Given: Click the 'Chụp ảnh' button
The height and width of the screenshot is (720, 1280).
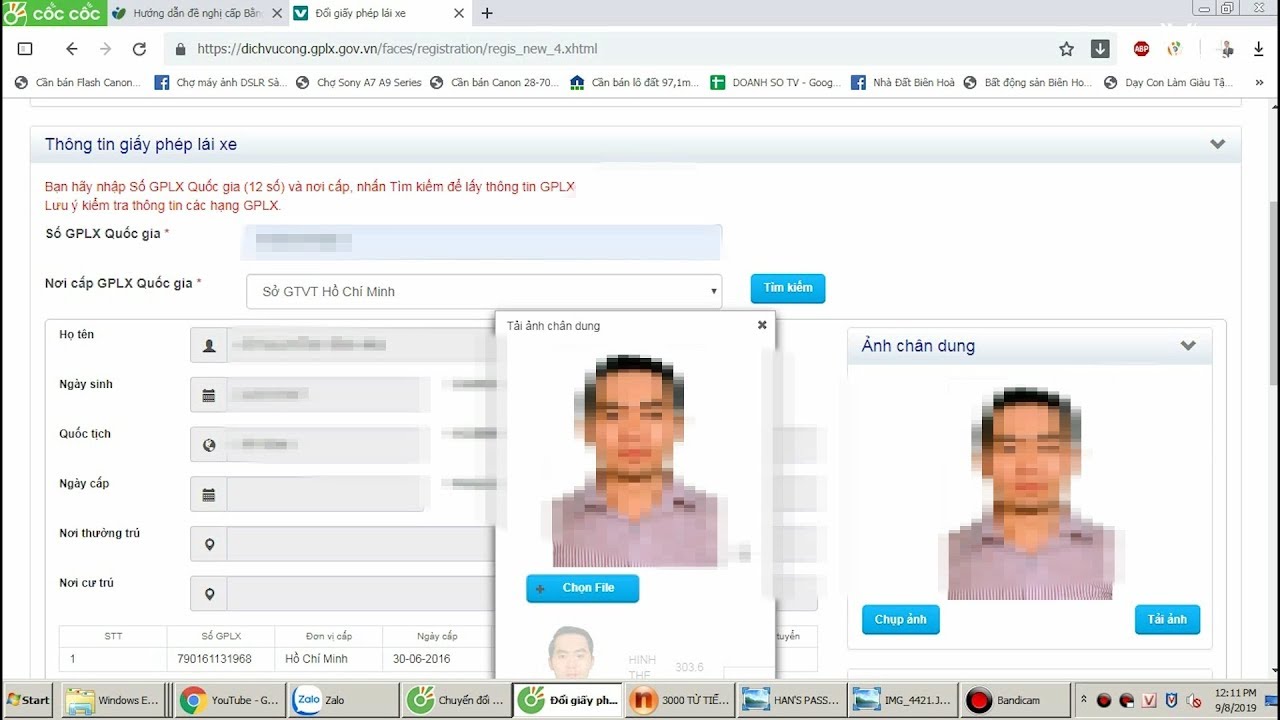Looking at the screenshot, I should [901, 619].
